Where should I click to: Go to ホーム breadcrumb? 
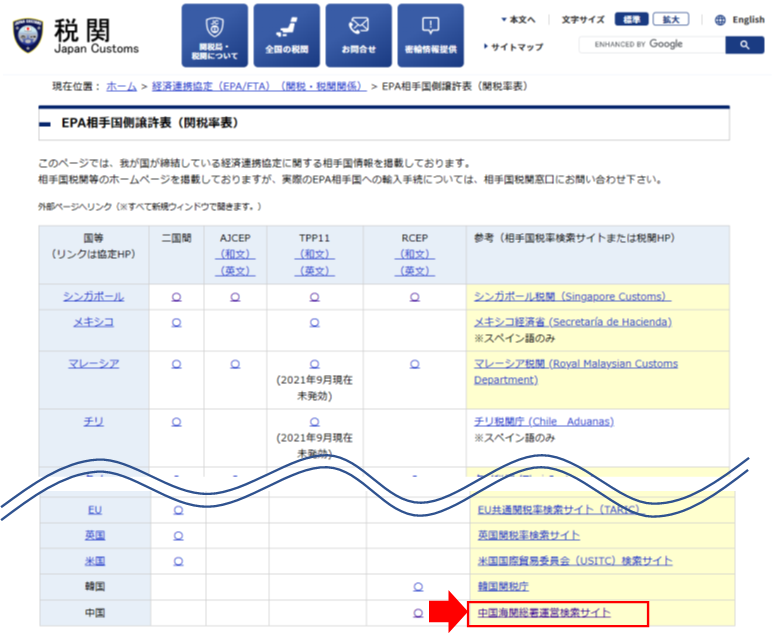click(121, 86)
